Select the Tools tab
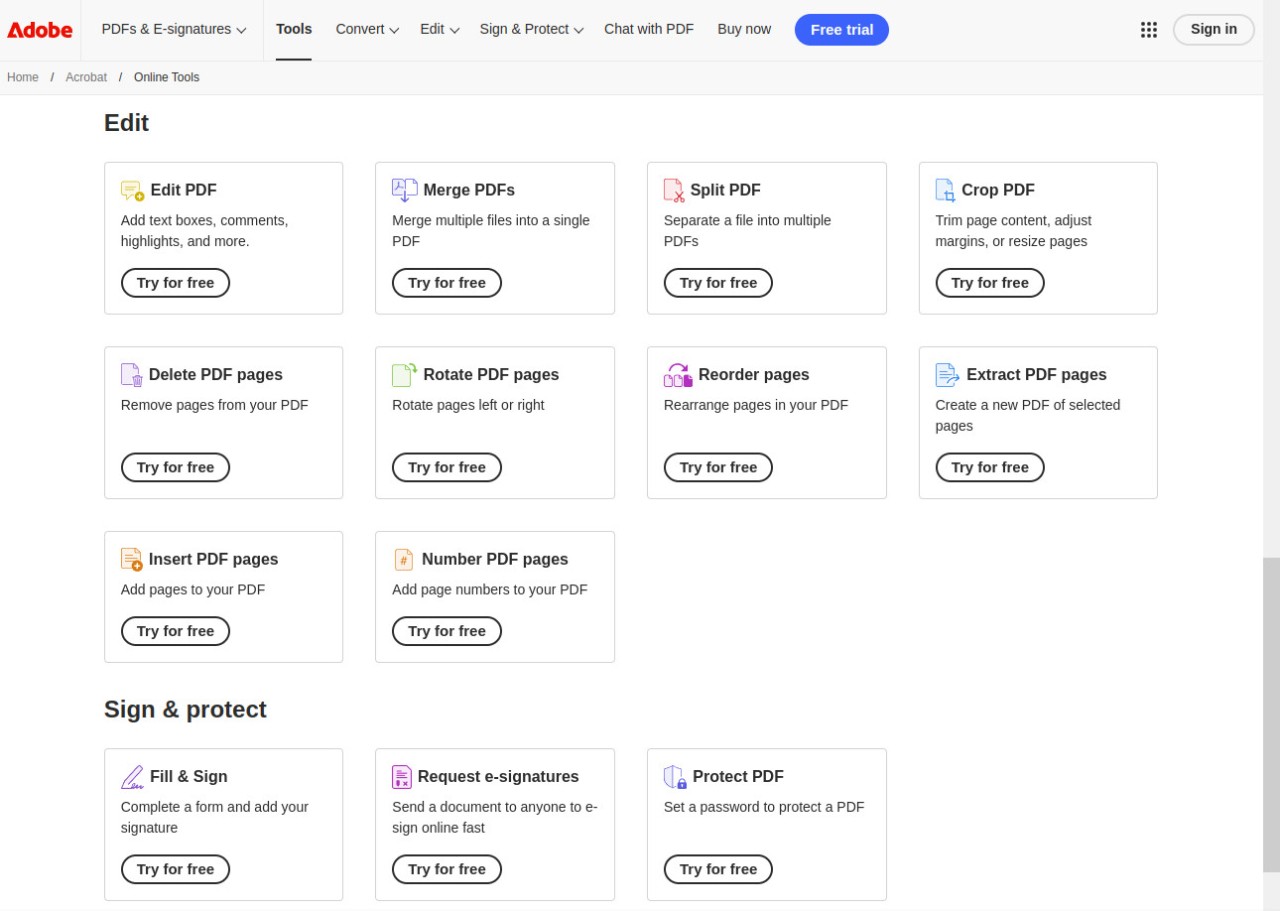The width and height of the screenshot is (1280, 911). click(294, 30)
